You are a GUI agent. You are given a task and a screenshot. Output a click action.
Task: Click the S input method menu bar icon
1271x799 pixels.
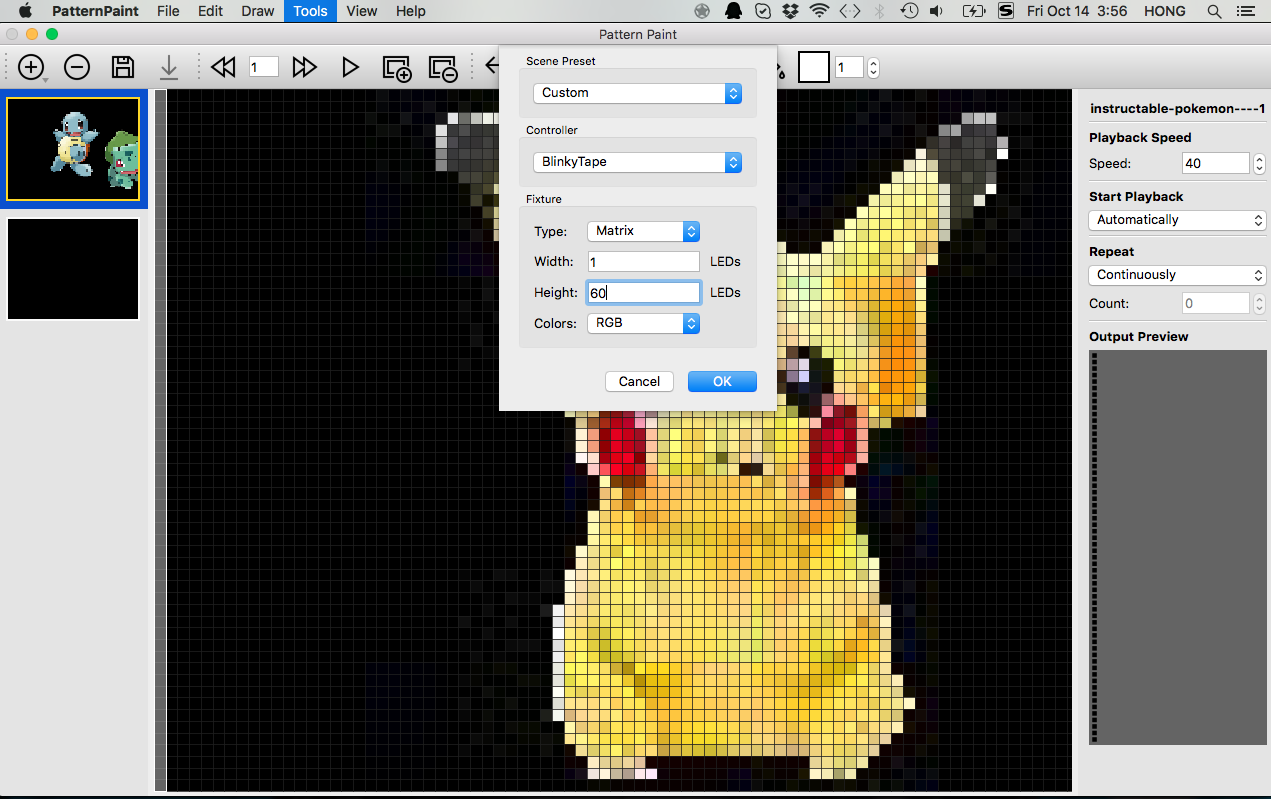tap(1005, 11)
